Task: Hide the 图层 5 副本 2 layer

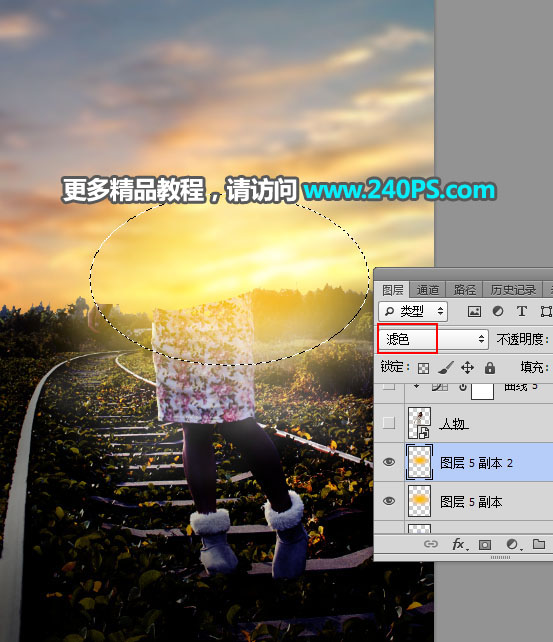Action: click(x=388, y=462)
